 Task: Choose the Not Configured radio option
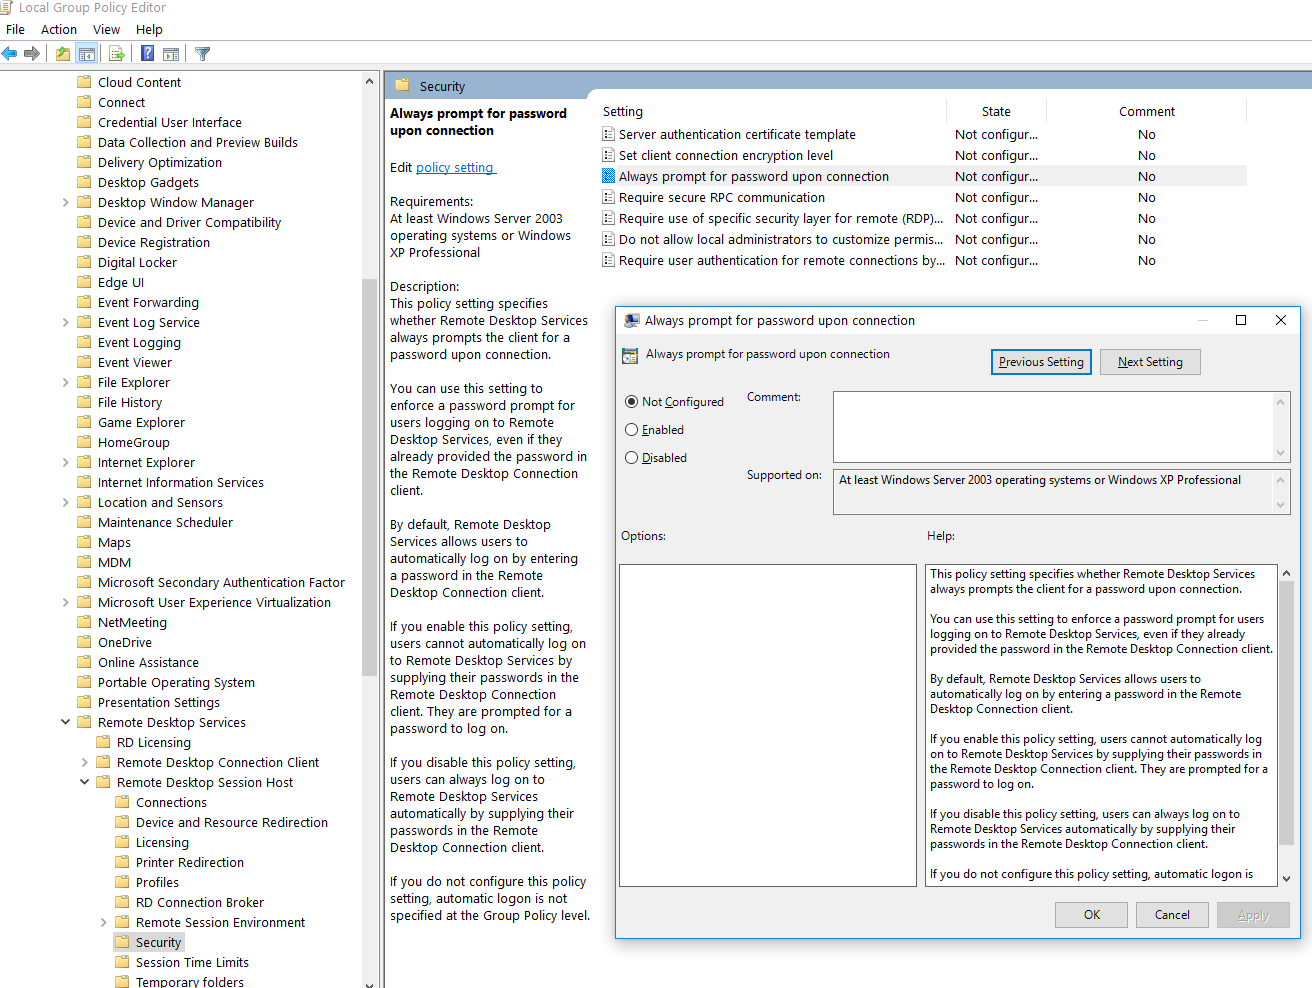coord(632,402)
